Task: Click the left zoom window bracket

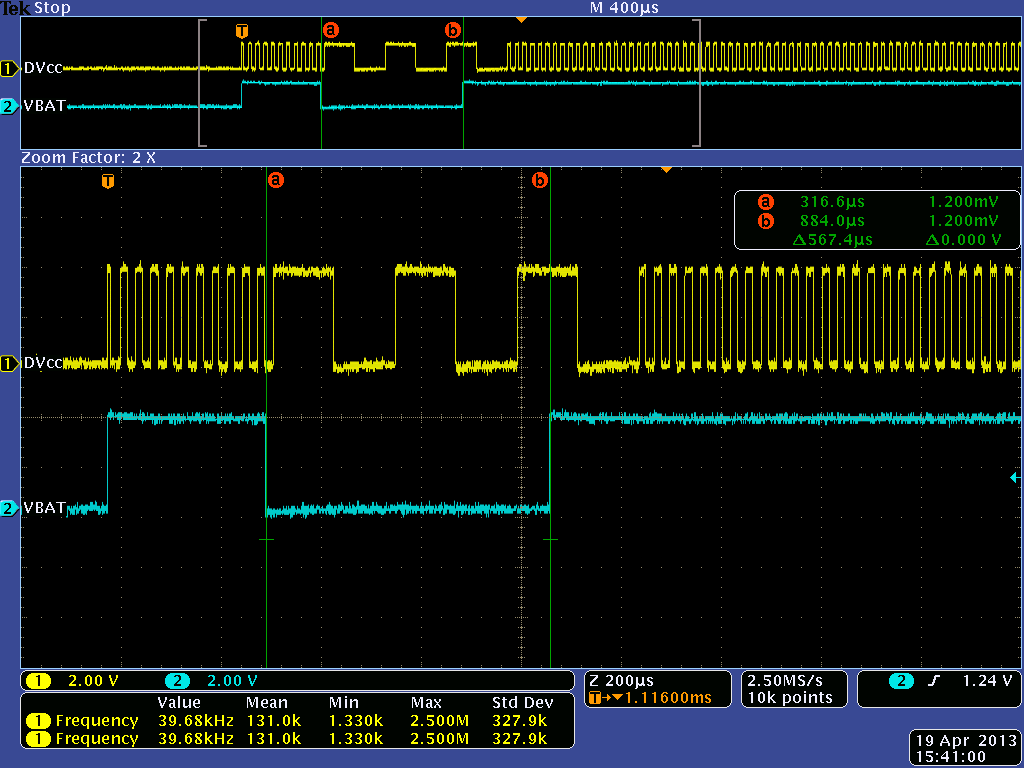Action: click(x=202, y=83)
